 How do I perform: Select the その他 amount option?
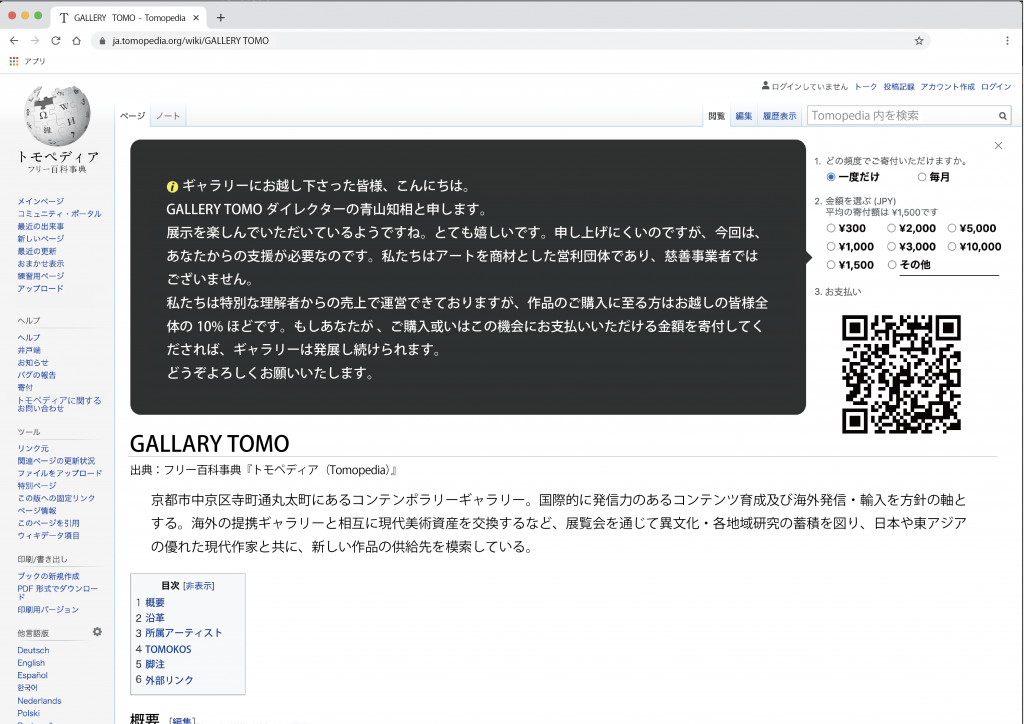coord(891,265)
